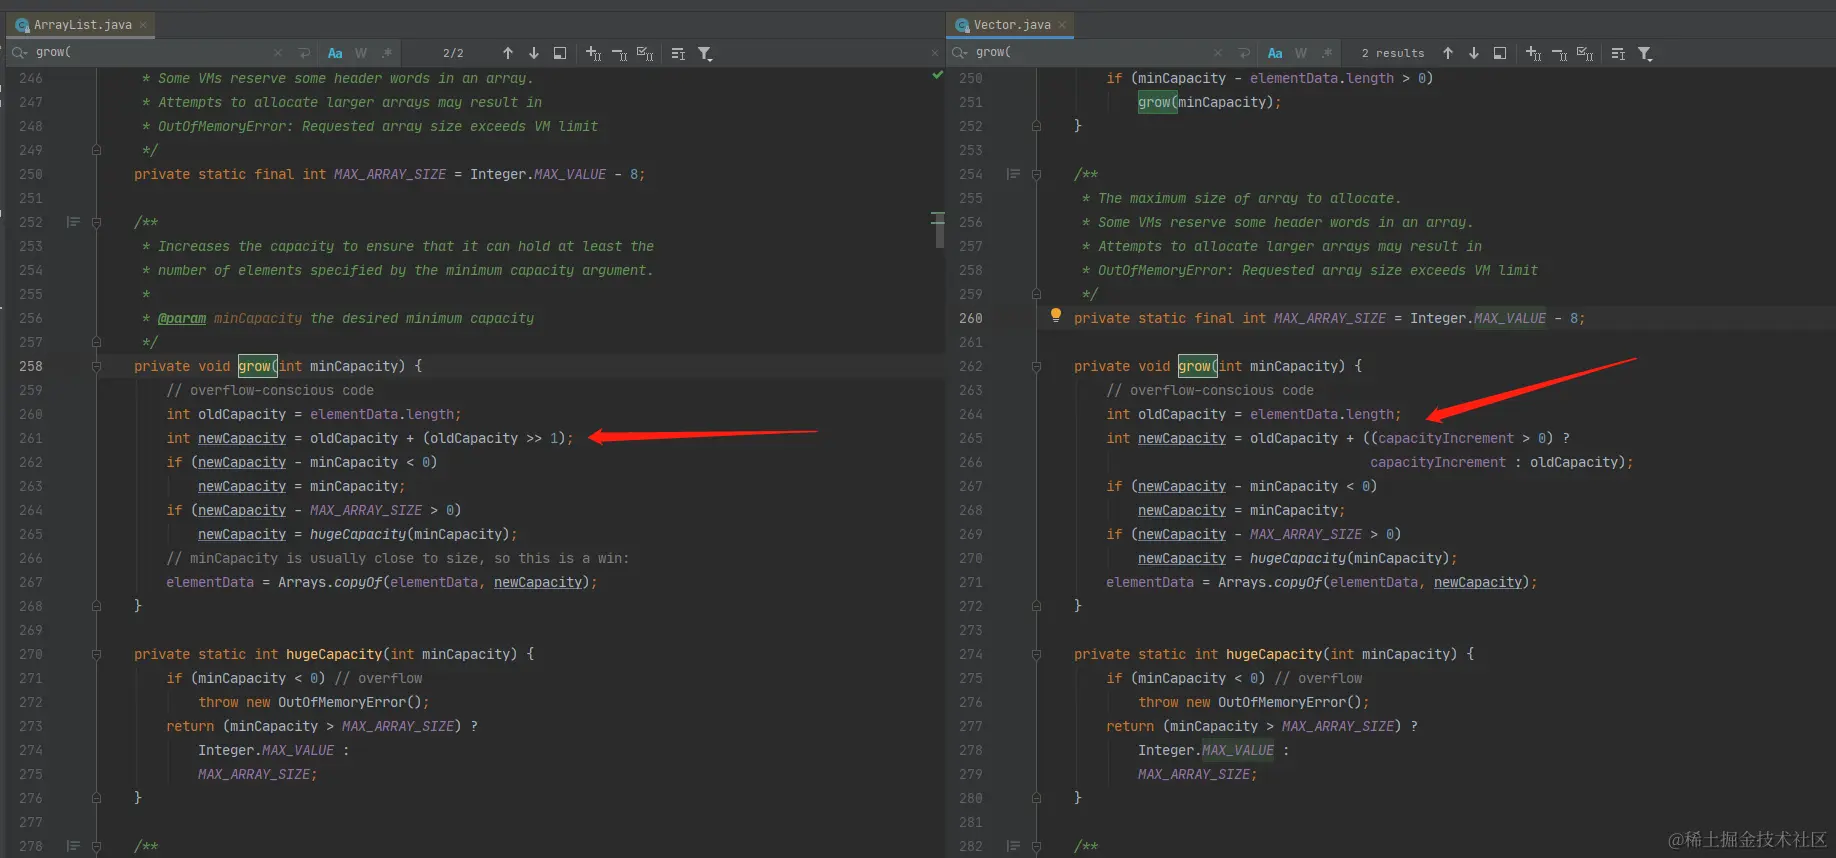Go to previous occurrence in Vector.java
Screen dimensions: 1836x858
coord(1448,53)
